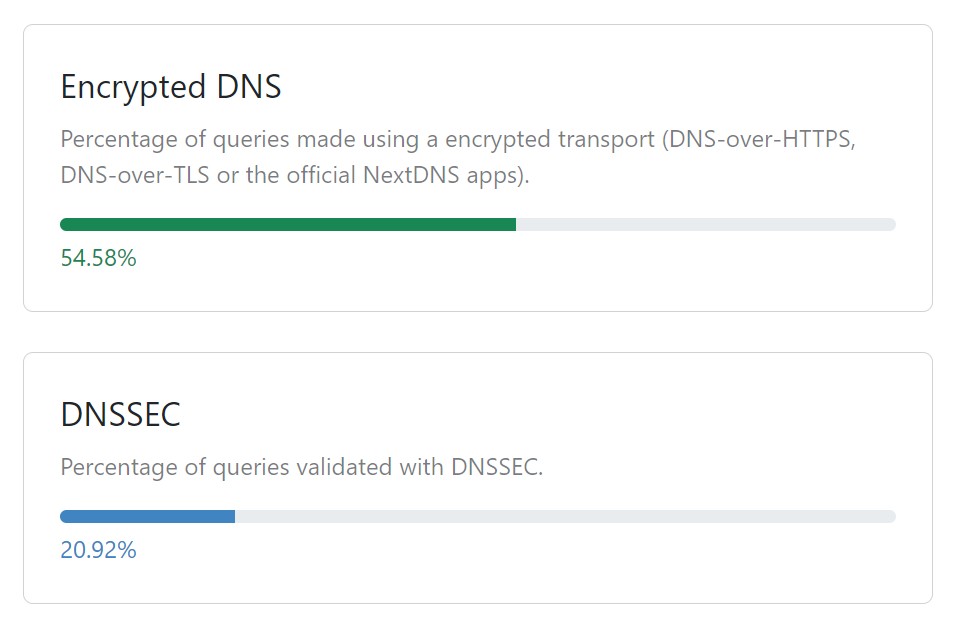Click the far-right end of DNSSEC bar

coord(890,517)
